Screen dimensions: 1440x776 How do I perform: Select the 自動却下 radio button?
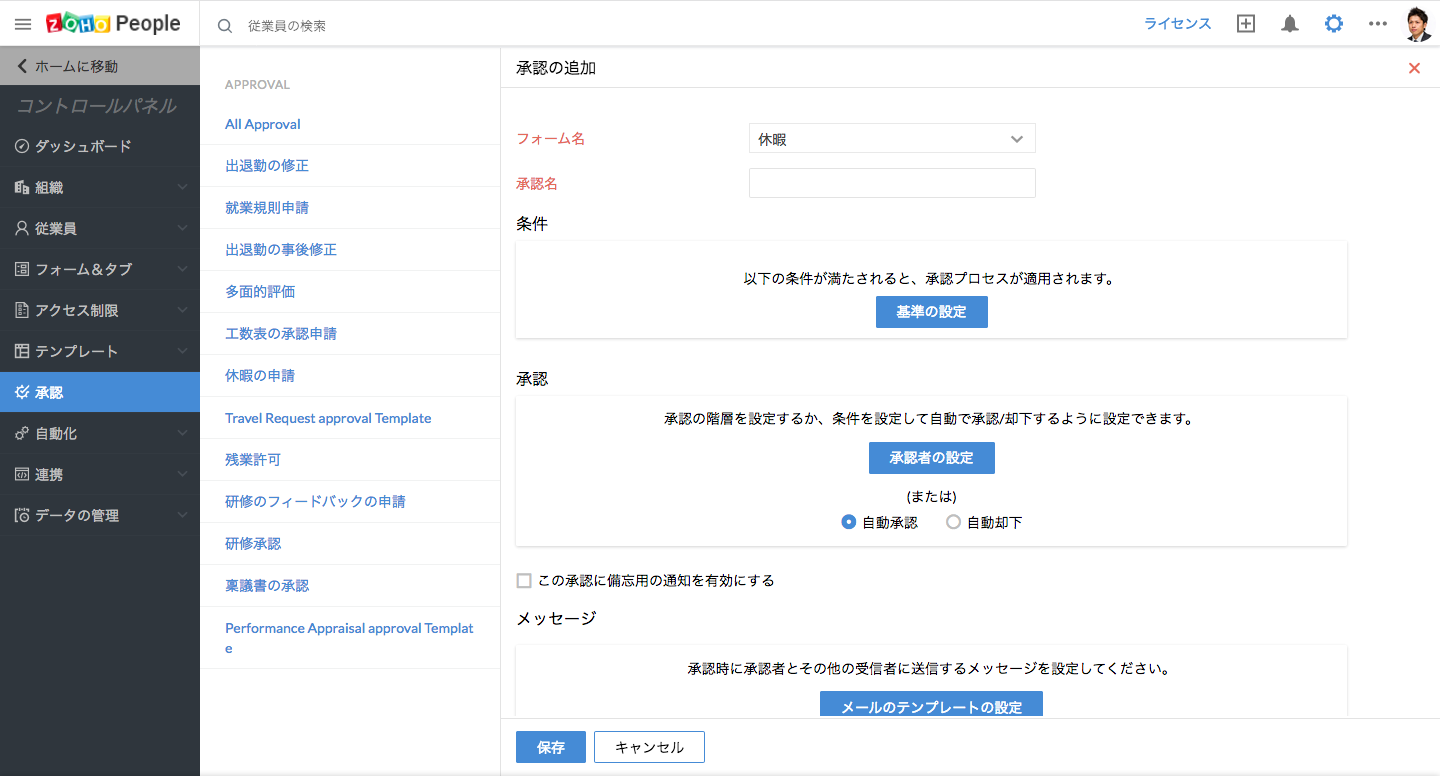tap(953, 522)
